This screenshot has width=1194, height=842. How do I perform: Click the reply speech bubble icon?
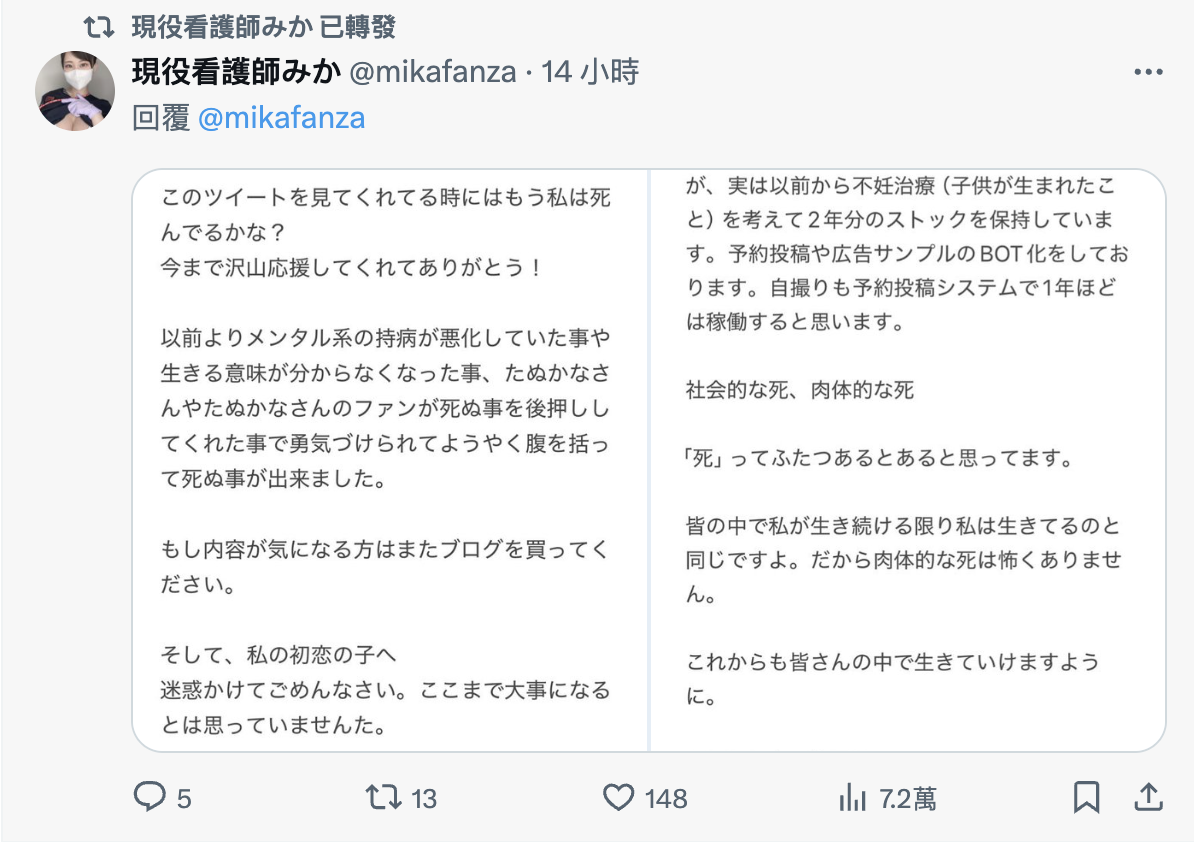[149, 797]
